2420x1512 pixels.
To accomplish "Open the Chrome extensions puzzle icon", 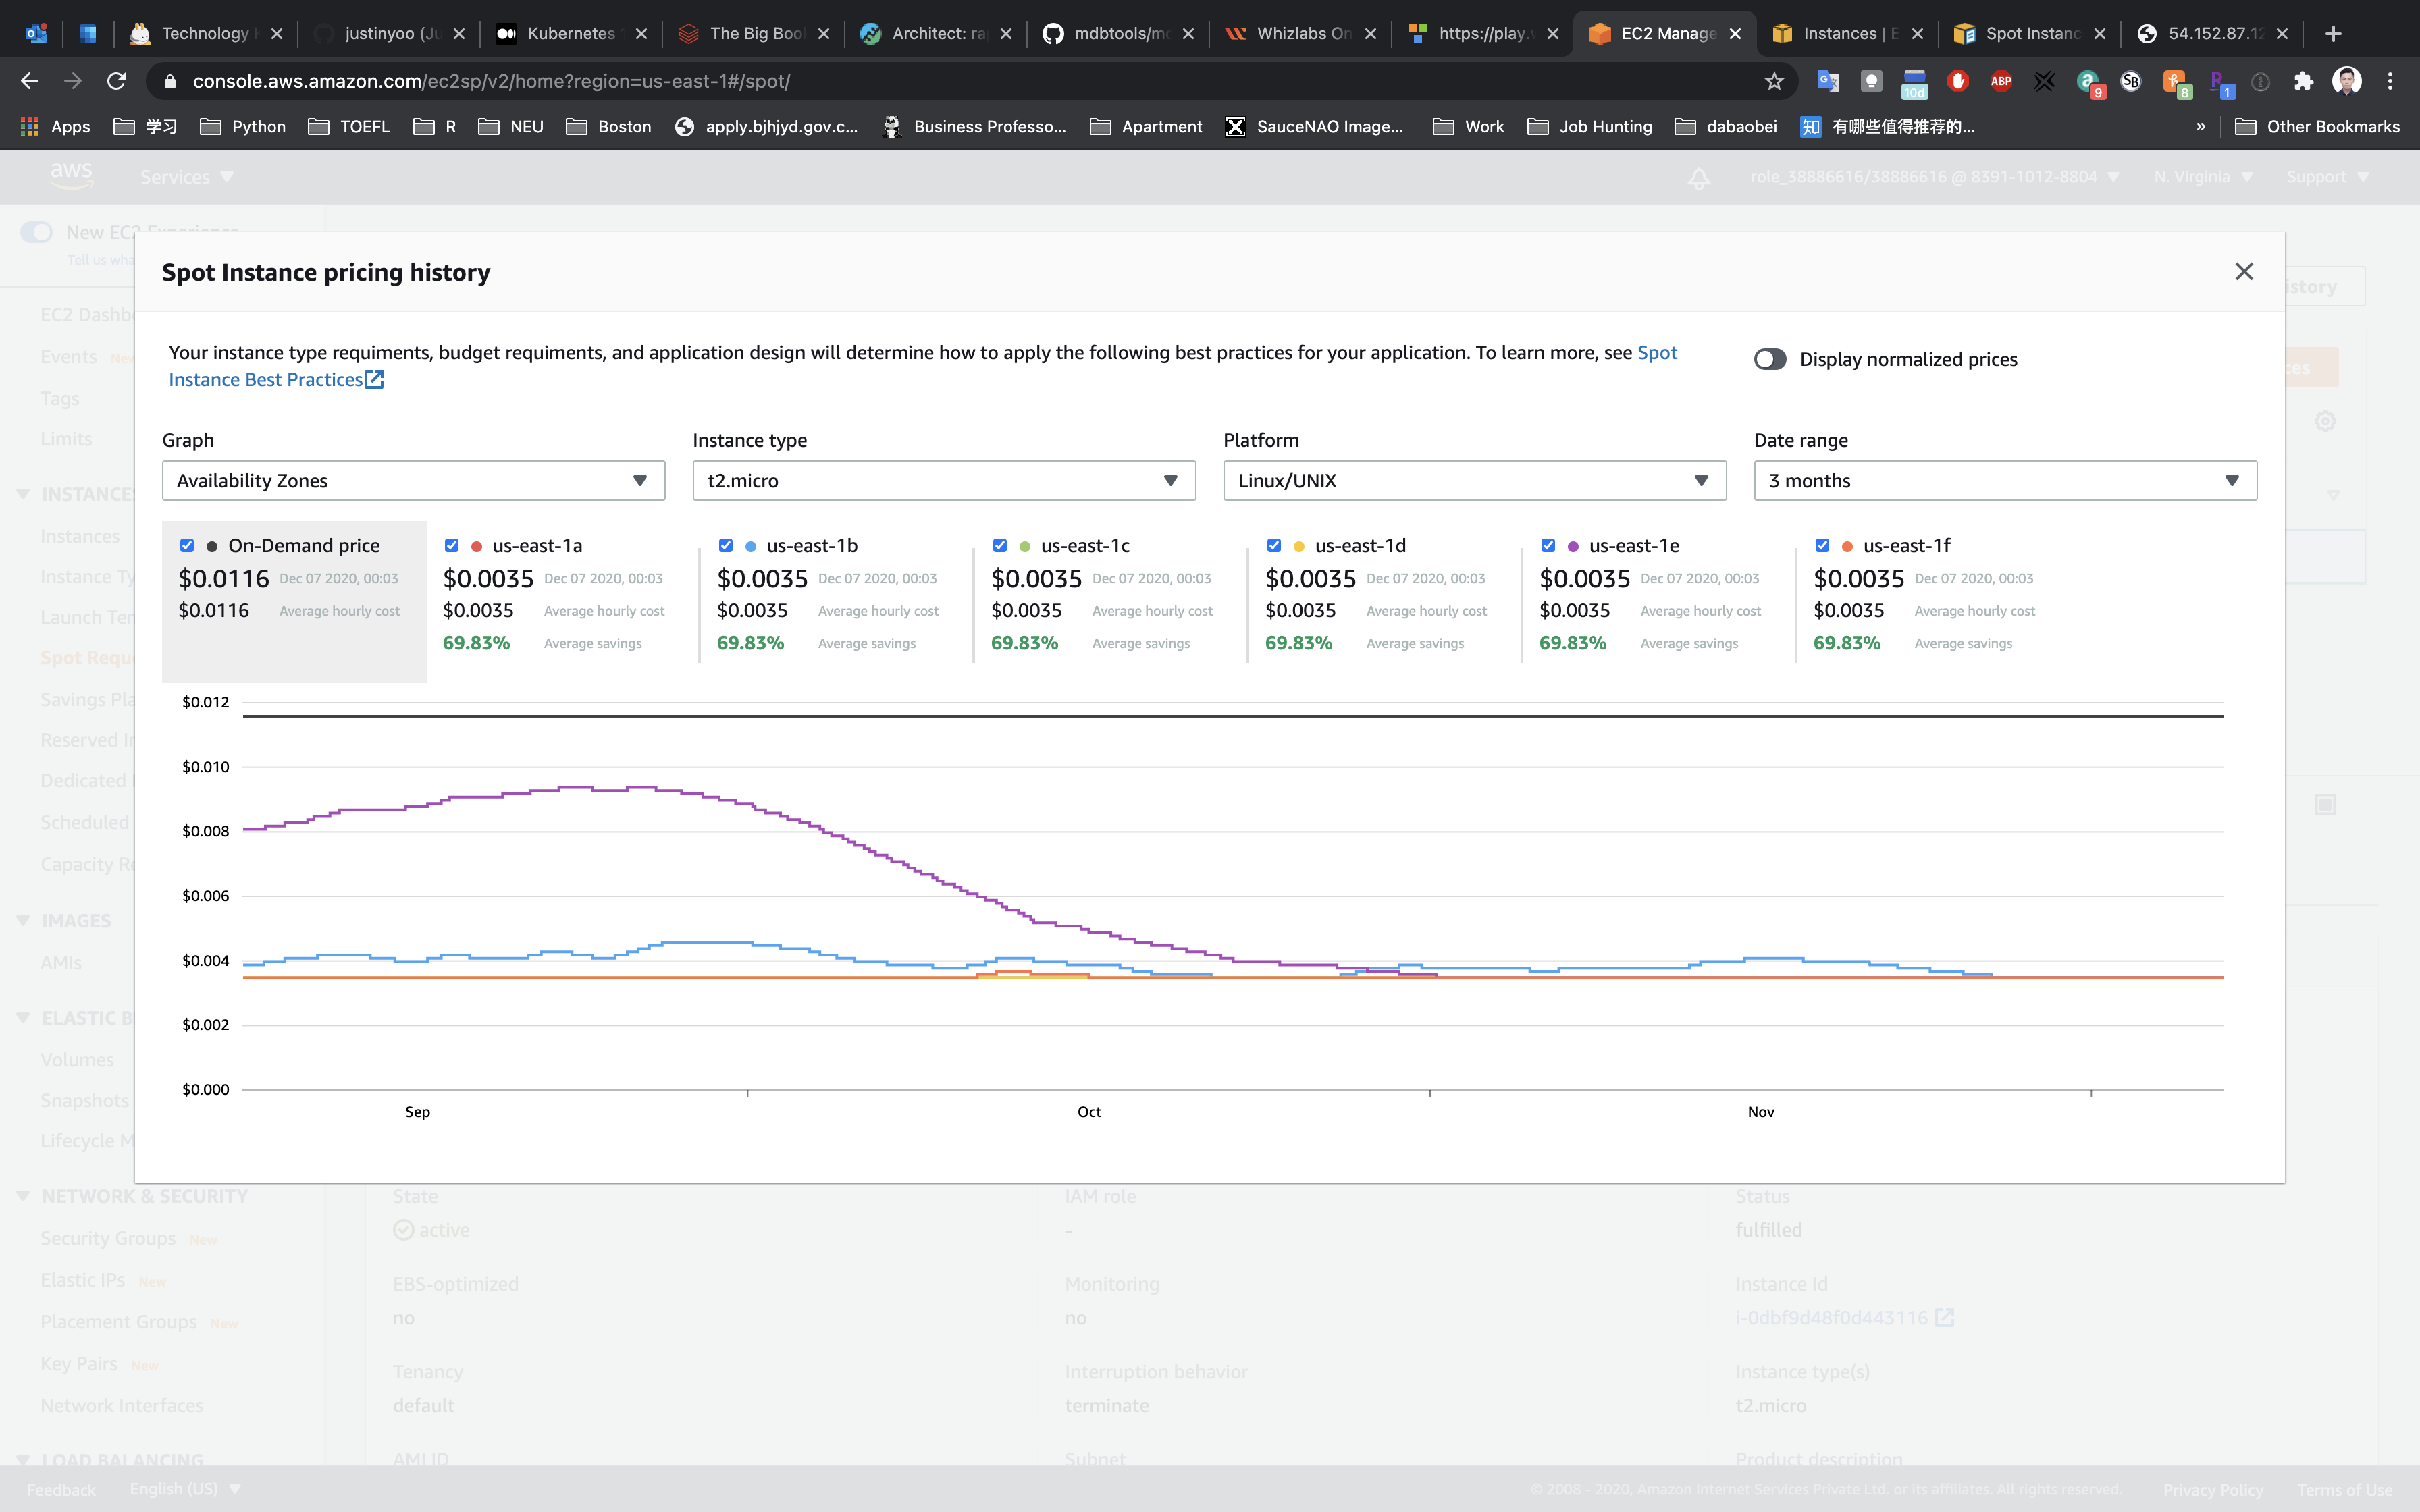I will click(x=2304, y=81).
